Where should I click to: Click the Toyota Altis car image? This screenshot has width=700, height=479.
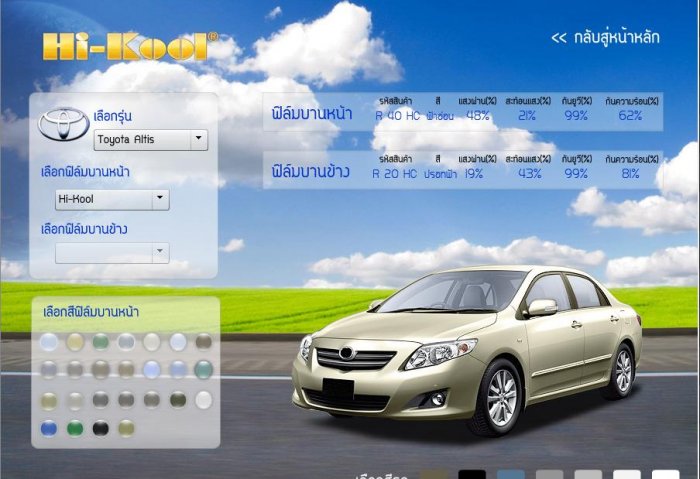[467, 350]
